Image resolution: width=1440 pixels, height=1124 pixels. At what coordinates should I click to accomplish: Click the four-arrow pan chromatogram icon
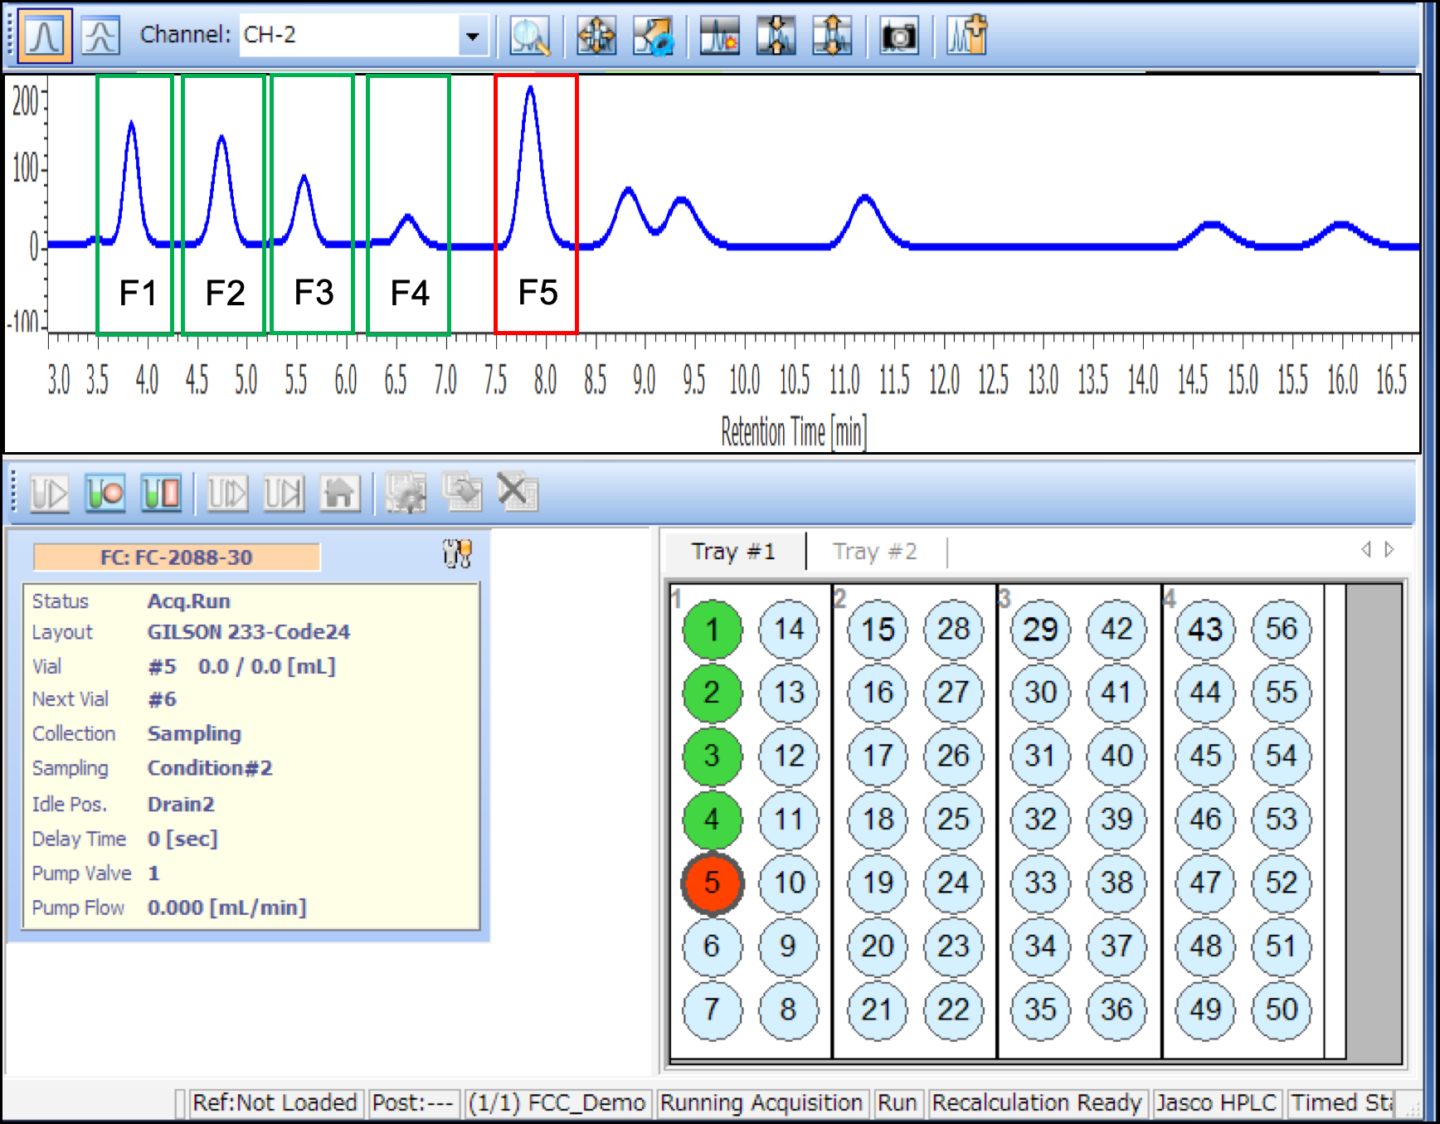(x=596, y=36)
